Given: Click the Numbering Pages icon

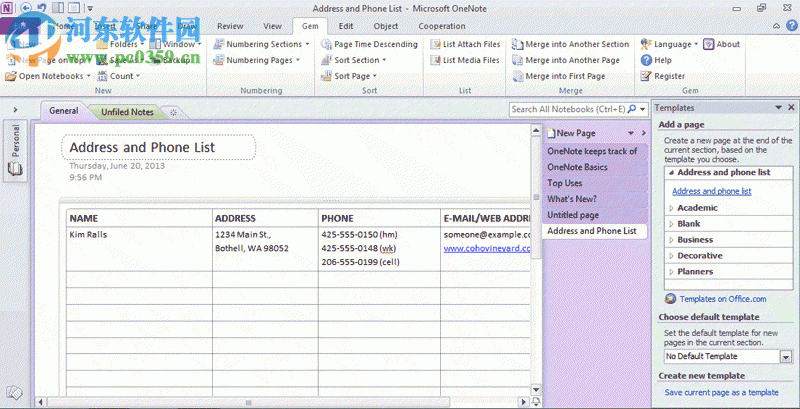Looking at the screenshot, I should pyautogui.click(x=218, y=60).
